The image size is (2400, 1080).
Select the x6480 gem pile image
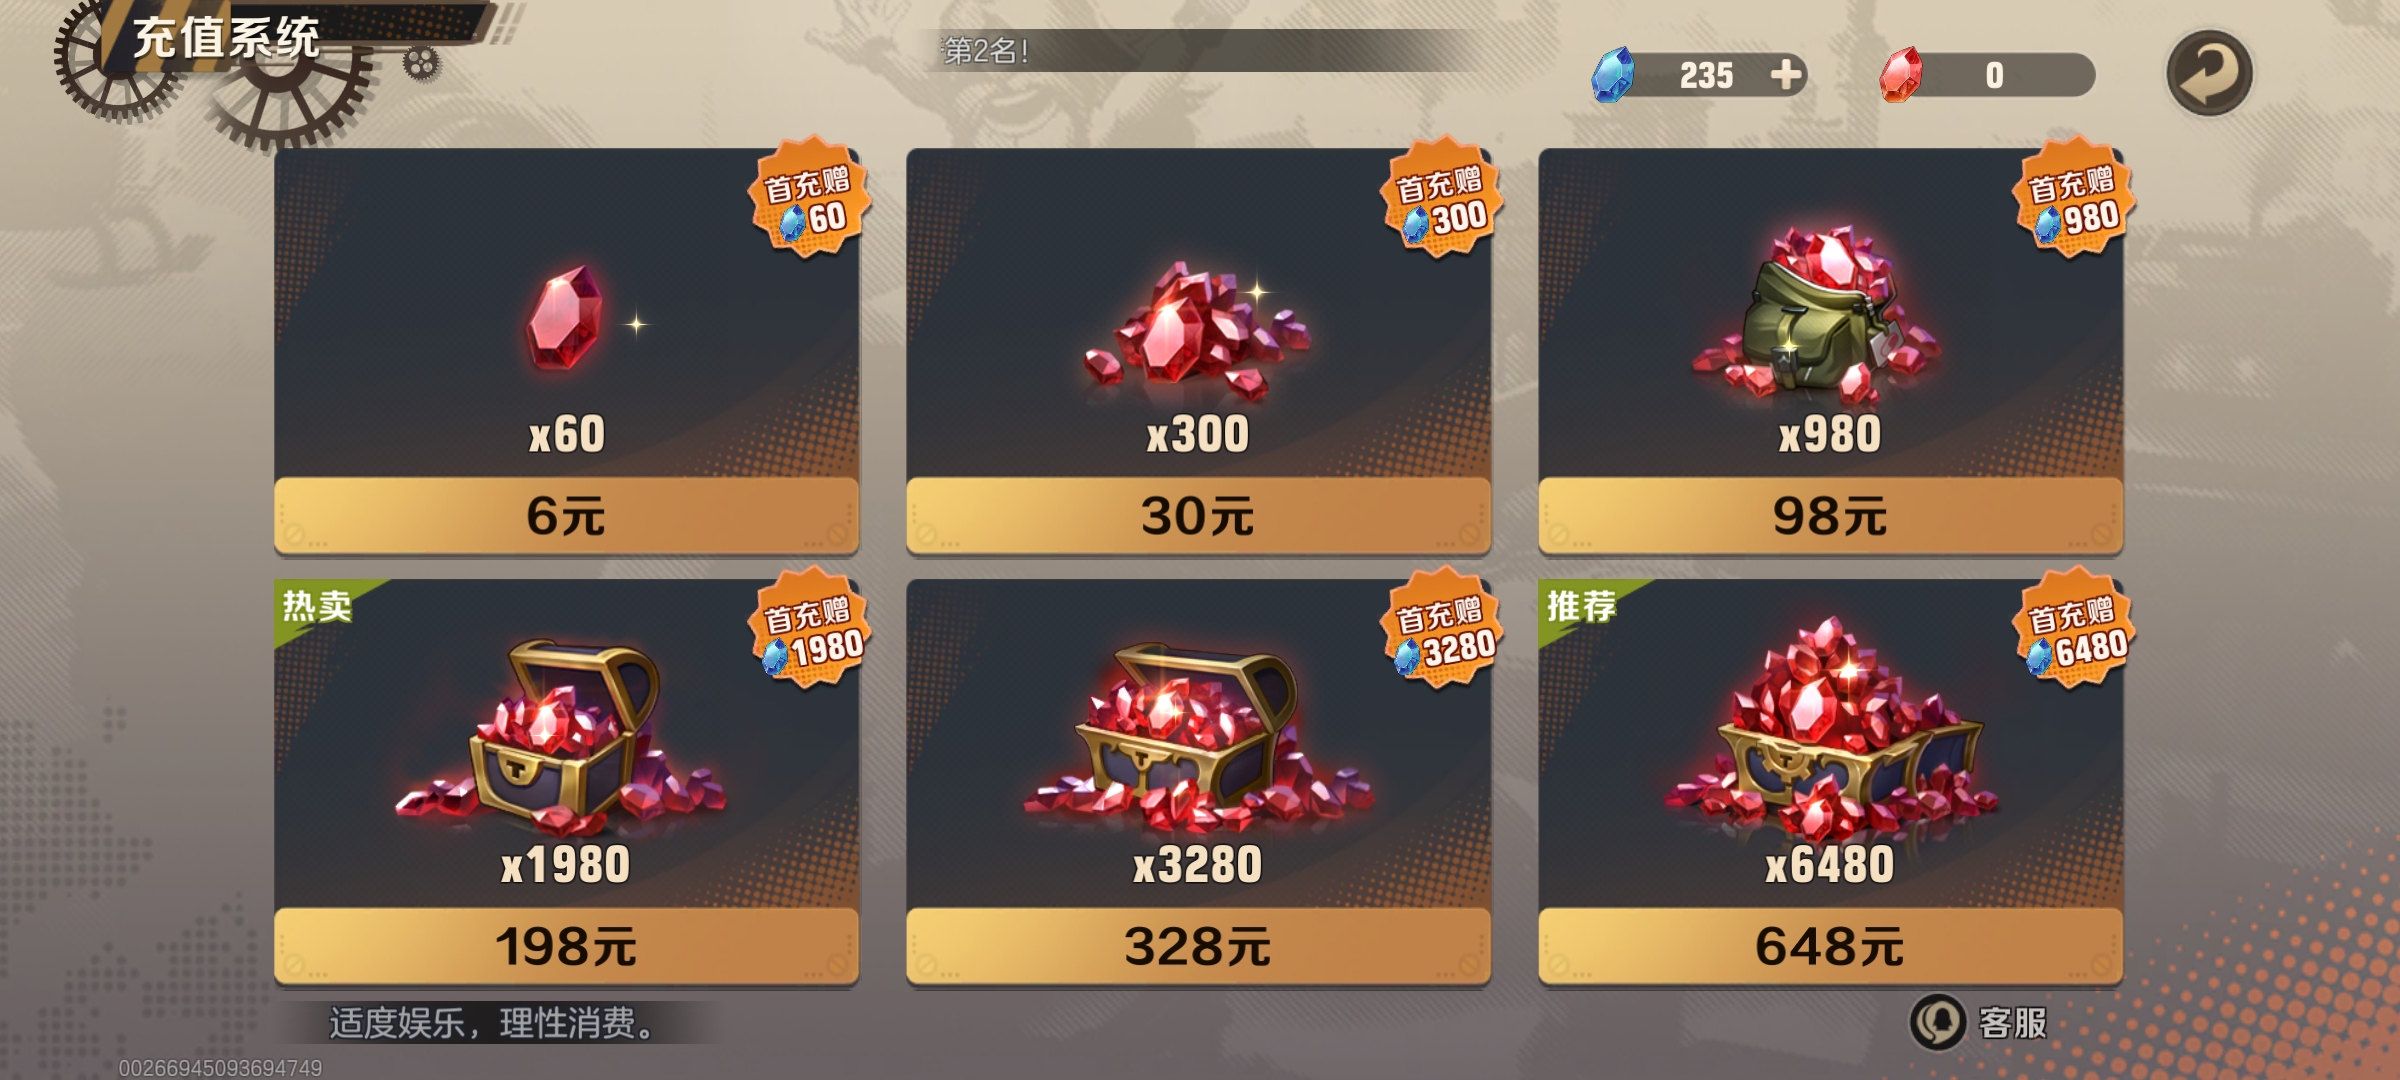click(x=1830, y=728)
